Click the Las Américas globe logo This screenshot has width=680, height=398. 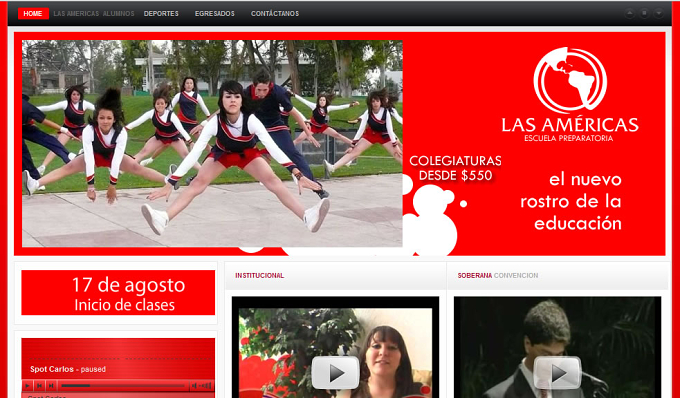570,80
